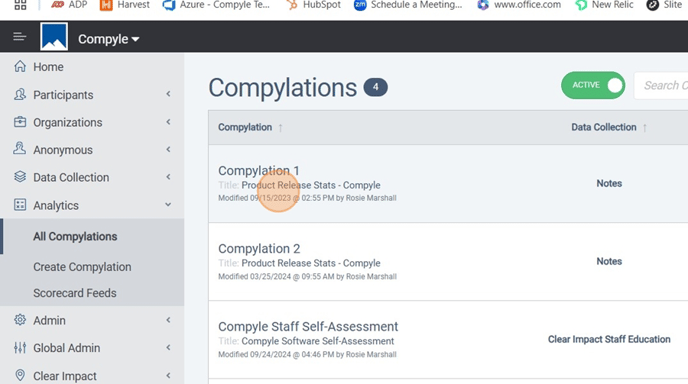Click the Global Admin sliders icon
Screen dimensions: 688x384
pos(20,348)
